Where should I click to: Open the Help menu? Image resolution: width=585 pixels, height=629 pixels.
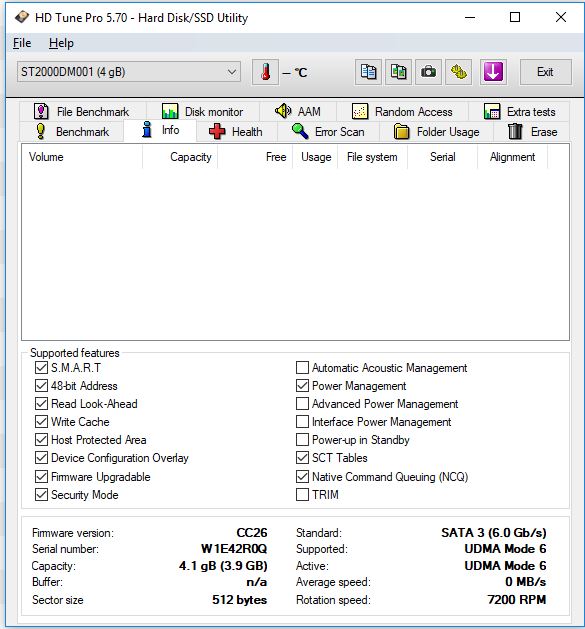tap(61, 43)
